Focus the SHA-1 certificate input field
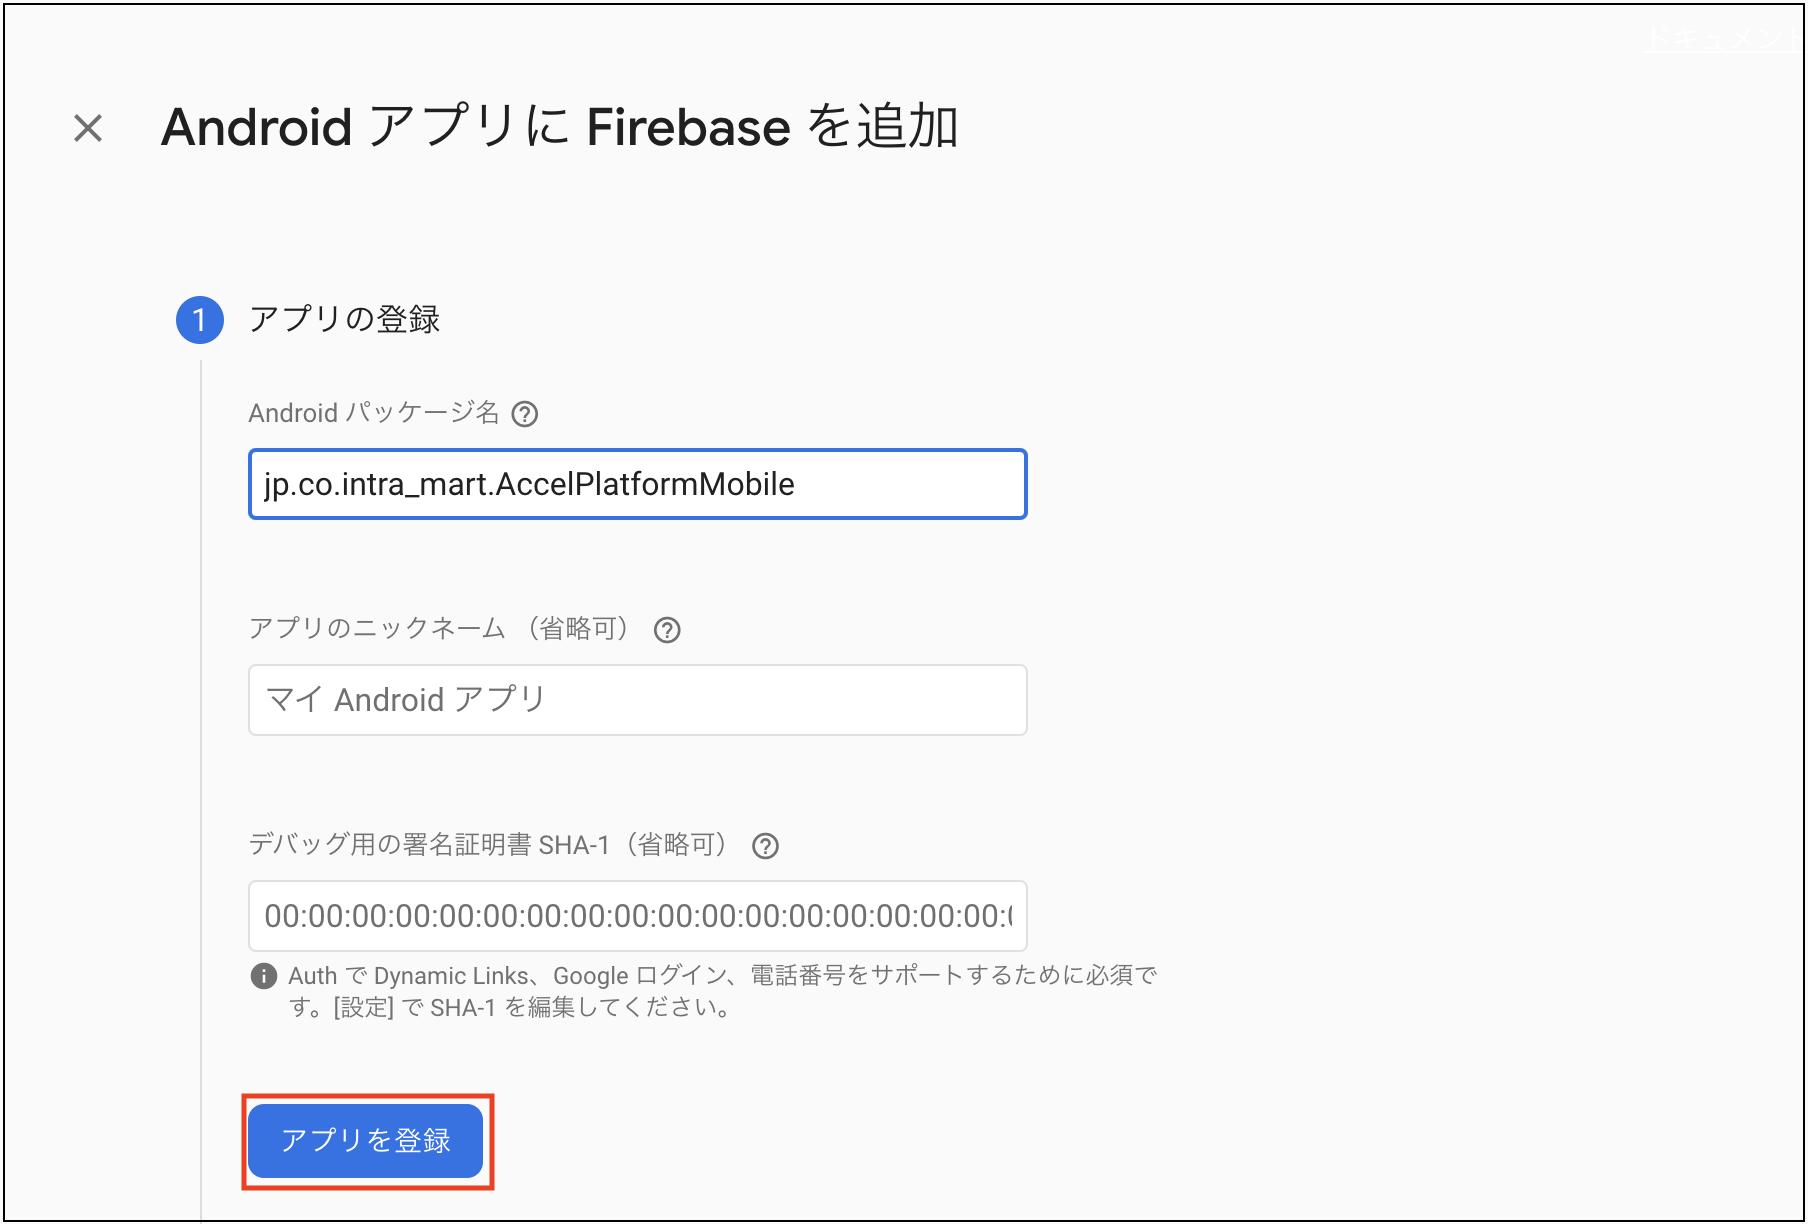The image size is (1808, 1224). click(638, 916)
